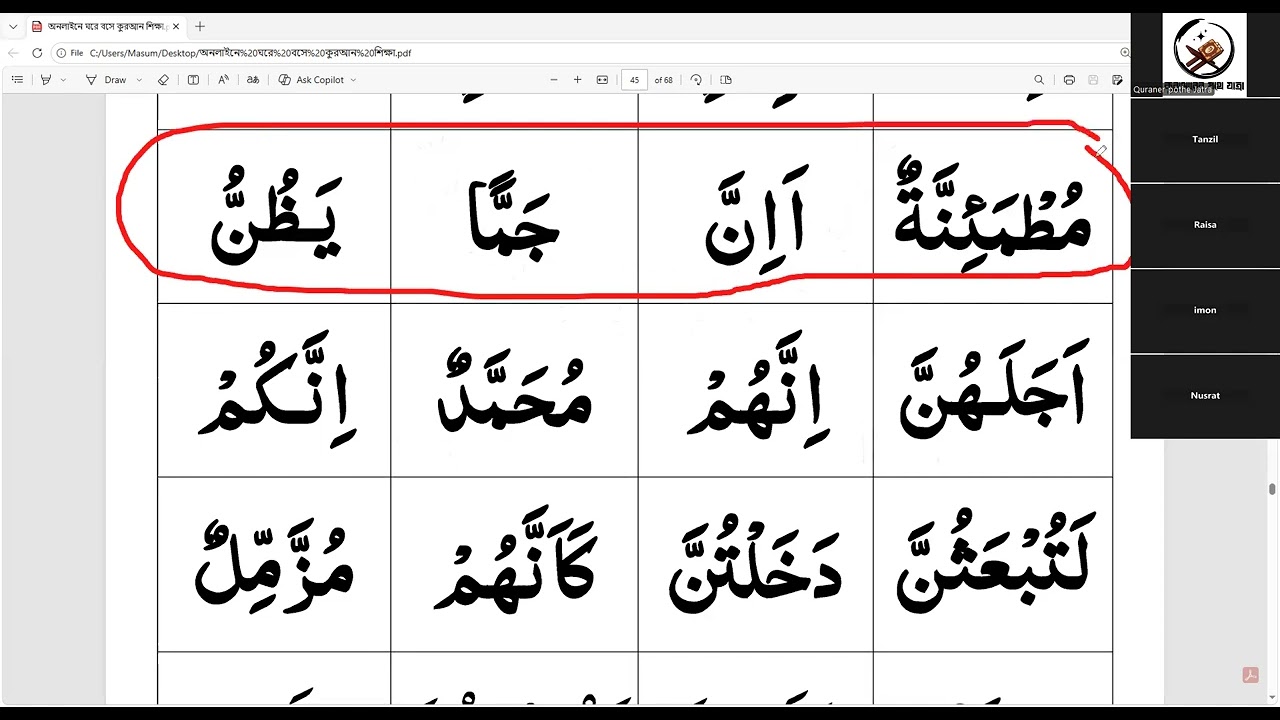Screen dimensions: 1280x720
Task: Open the Page view options
Action: coord(726,80)
